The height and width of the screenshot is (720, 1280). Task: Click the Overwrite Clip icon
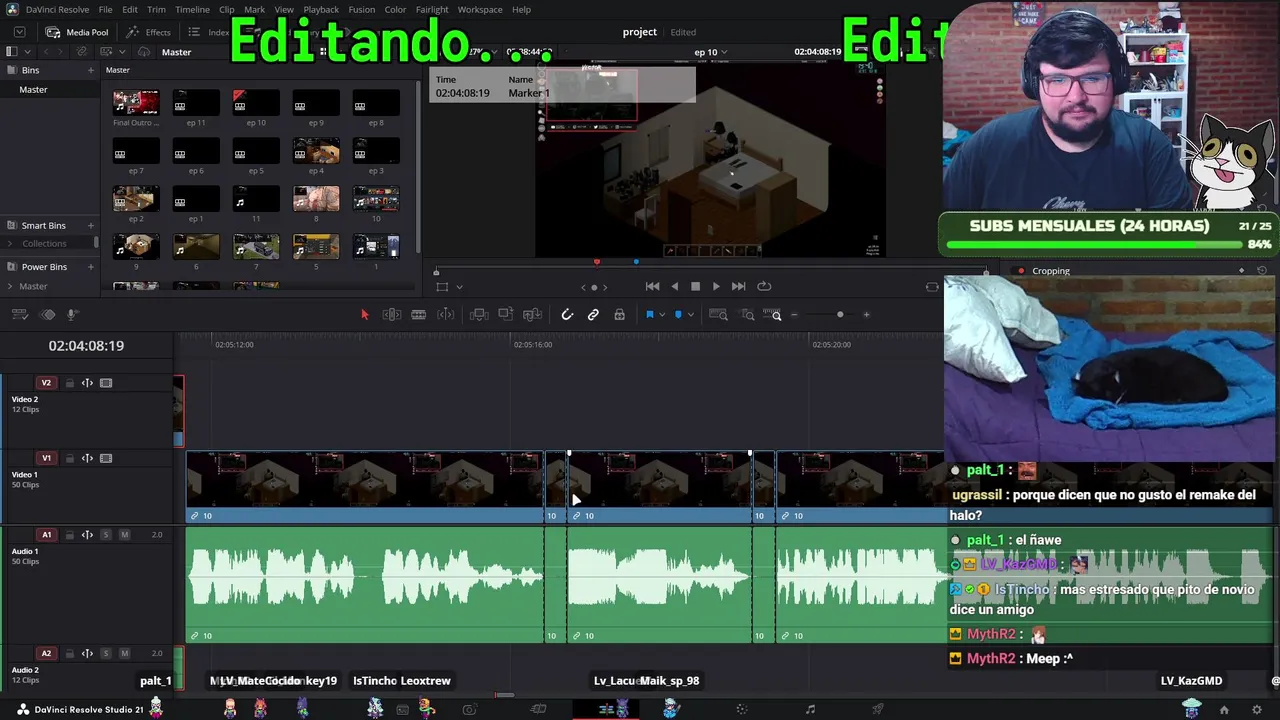(x=506, y=315)
